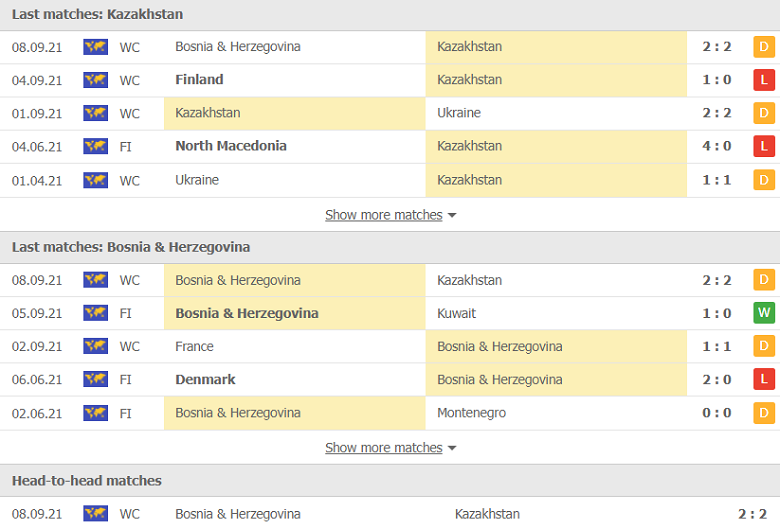Click Finland team name
This screenshot has width=780, height=529.
coord(199,80)
